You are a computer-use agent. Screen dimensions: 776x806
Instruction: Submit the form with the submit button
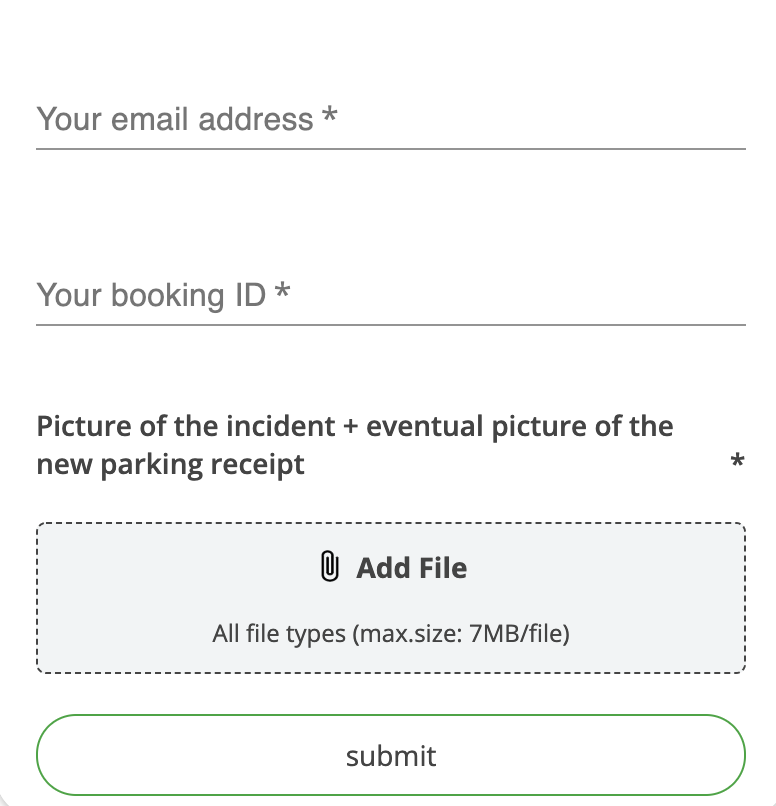coord(391,755)
